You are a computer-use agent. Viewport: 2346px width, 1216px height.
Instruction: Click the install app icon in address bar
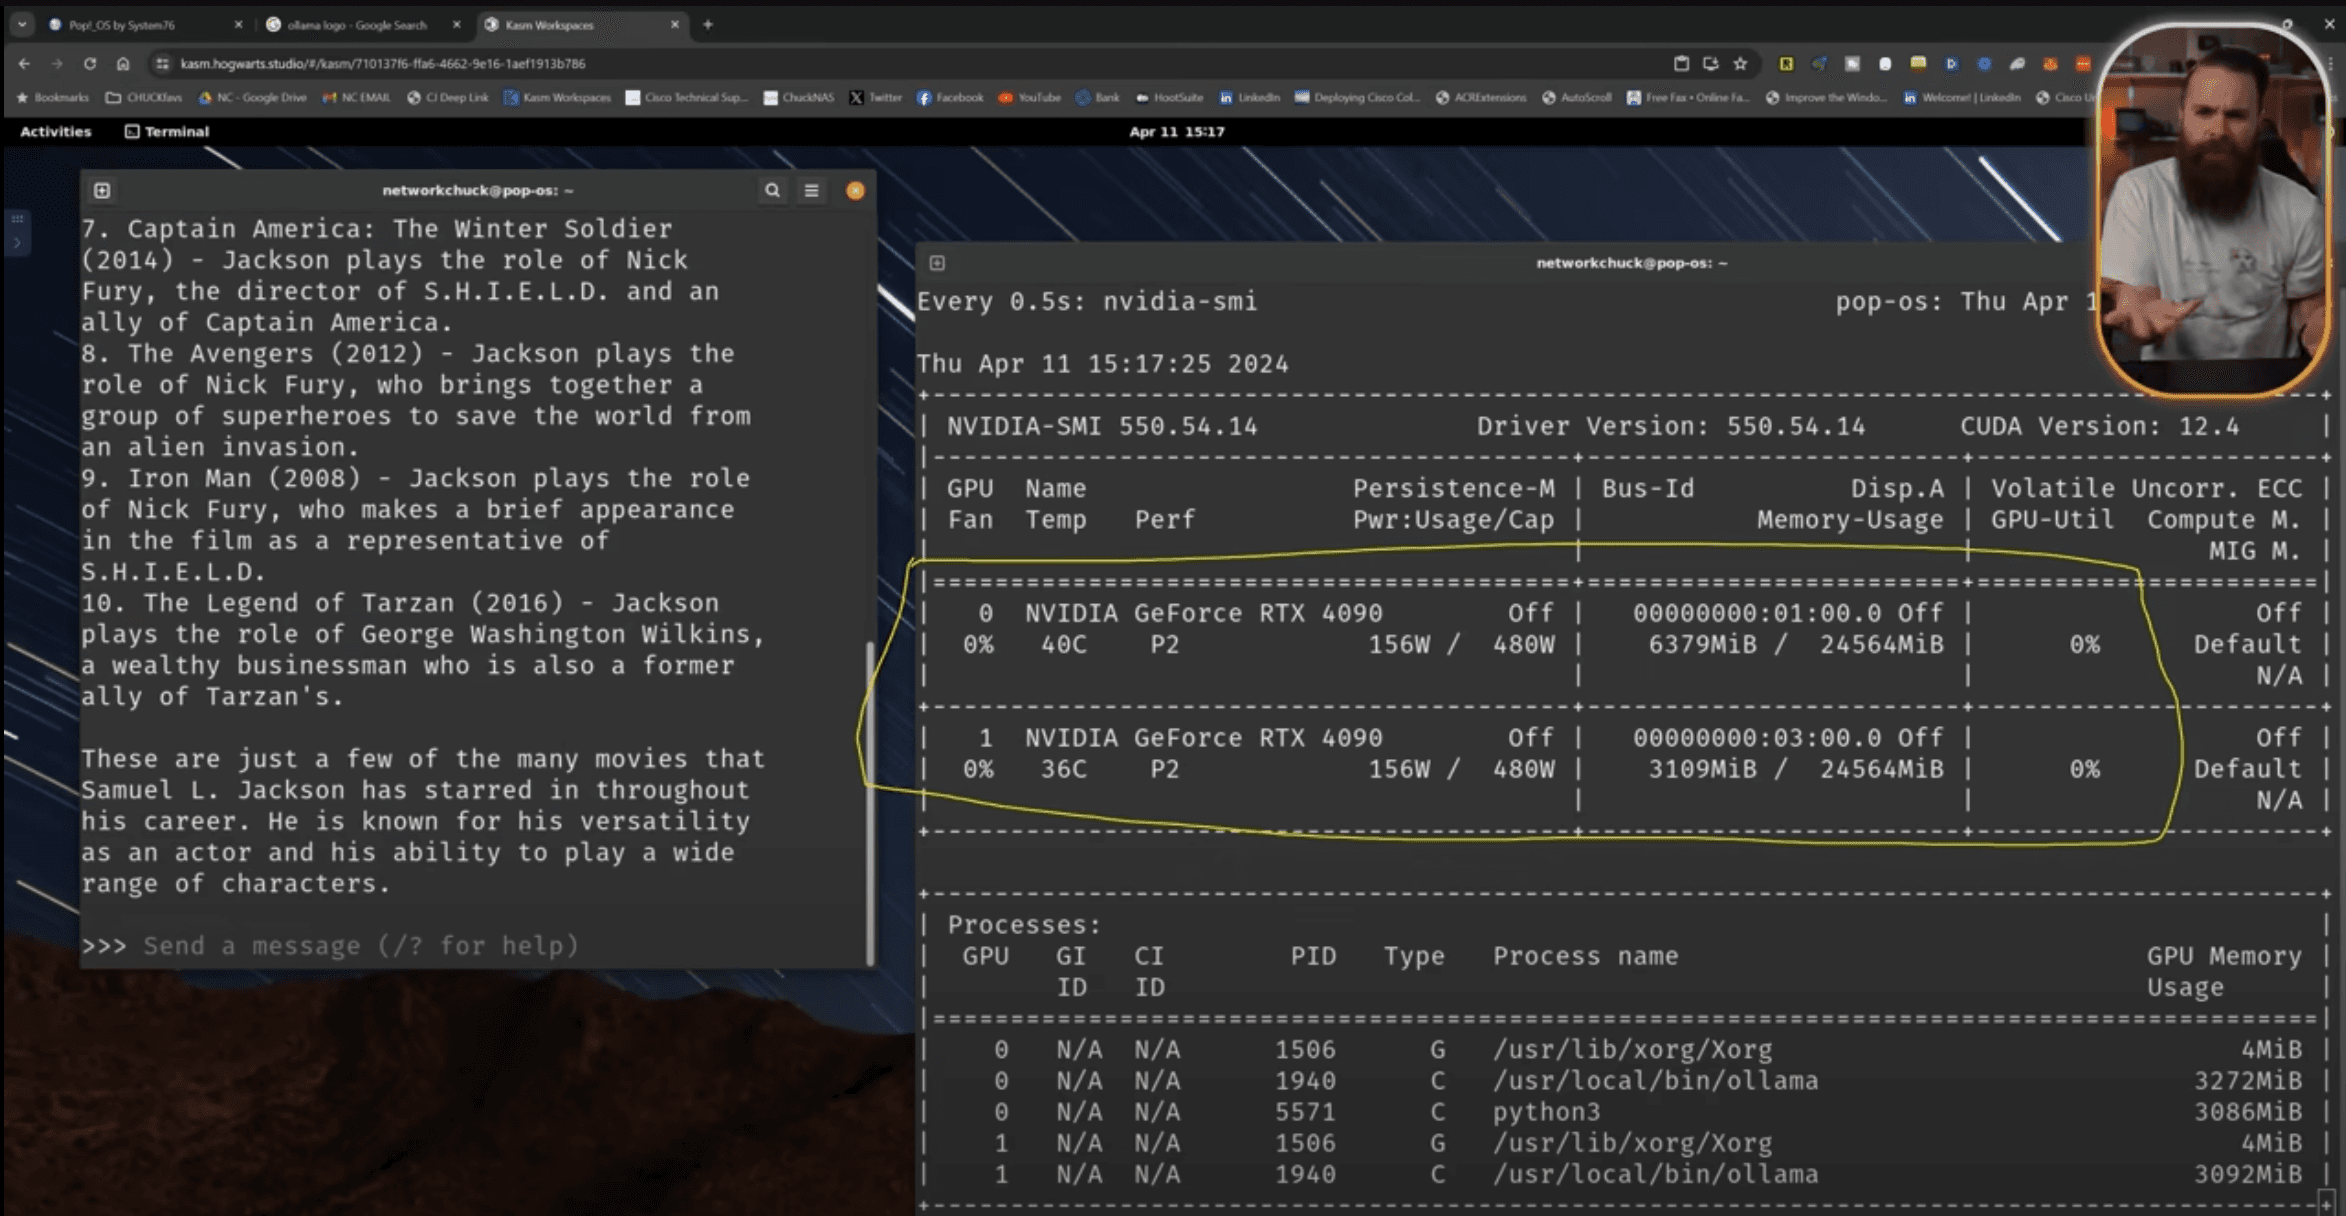(1711, 63)
